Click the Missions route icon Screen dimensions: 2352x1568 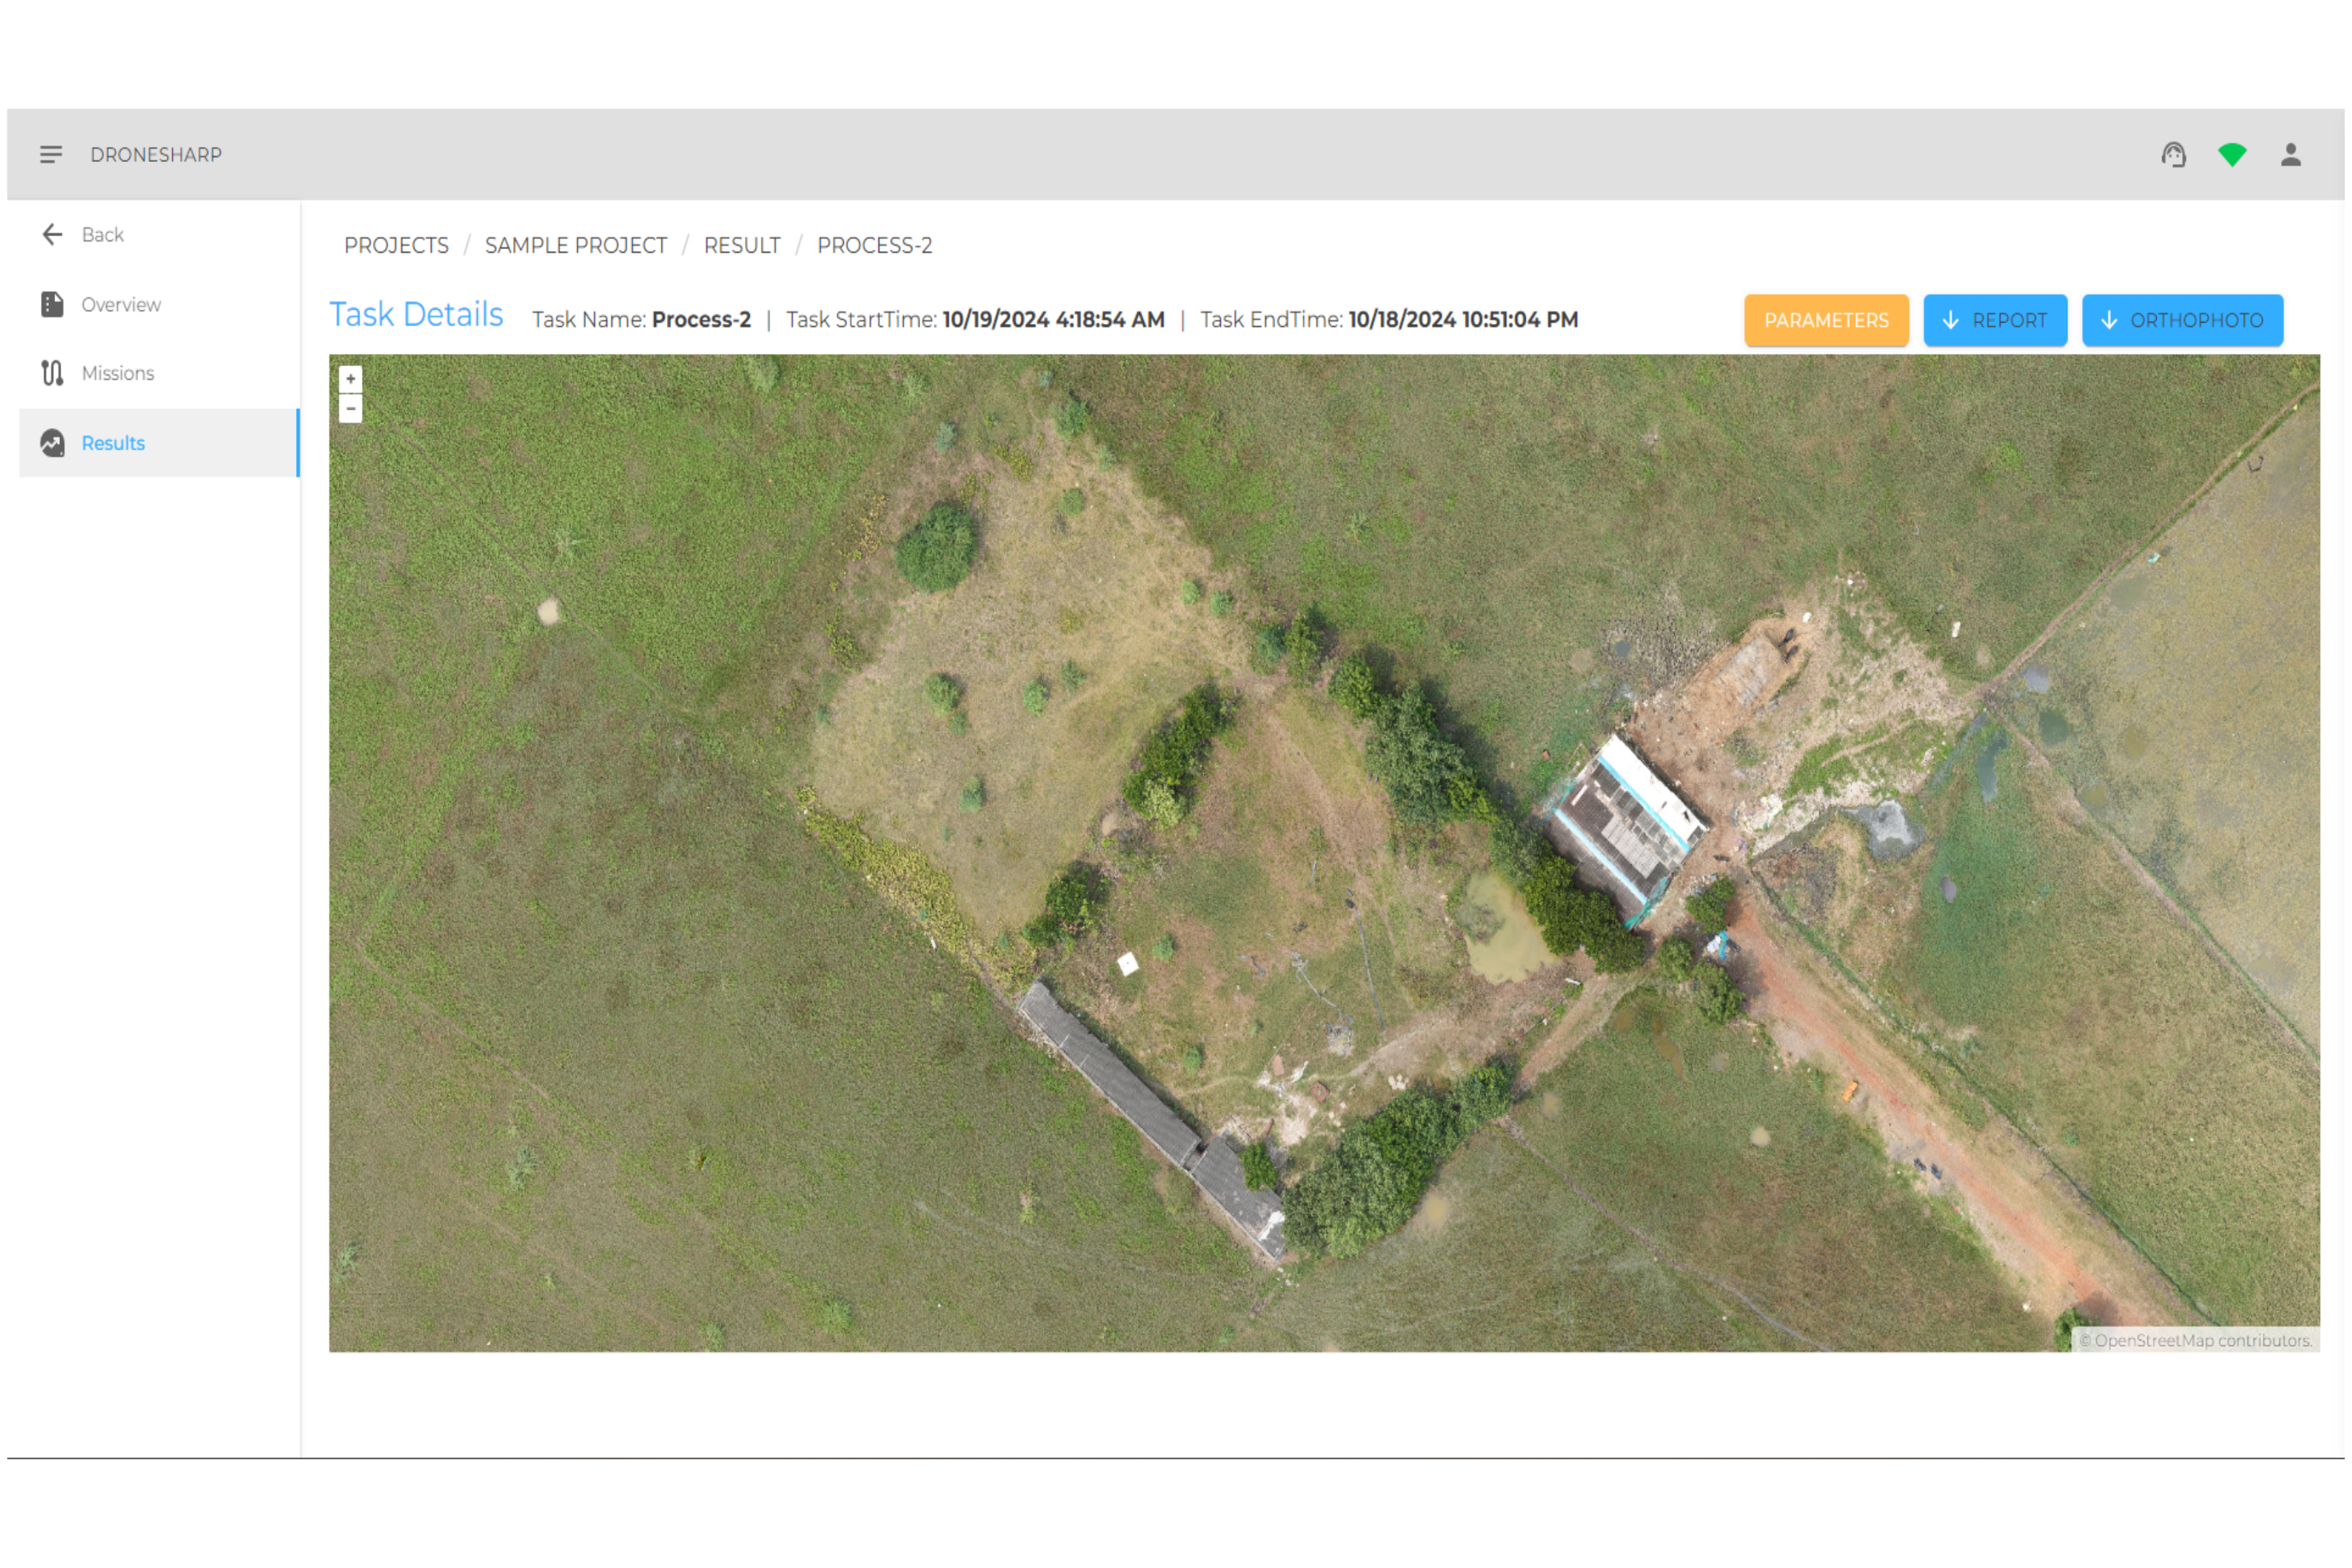click(x=52, y=373)
